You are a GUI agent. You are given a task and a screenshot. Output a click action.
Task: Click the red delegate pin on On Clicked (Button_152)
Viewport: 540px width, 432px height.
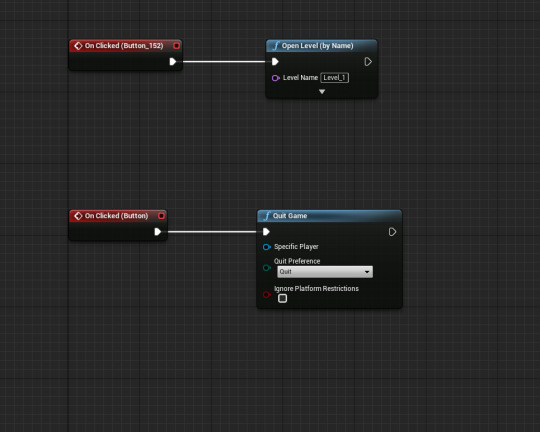pos(176,46)
